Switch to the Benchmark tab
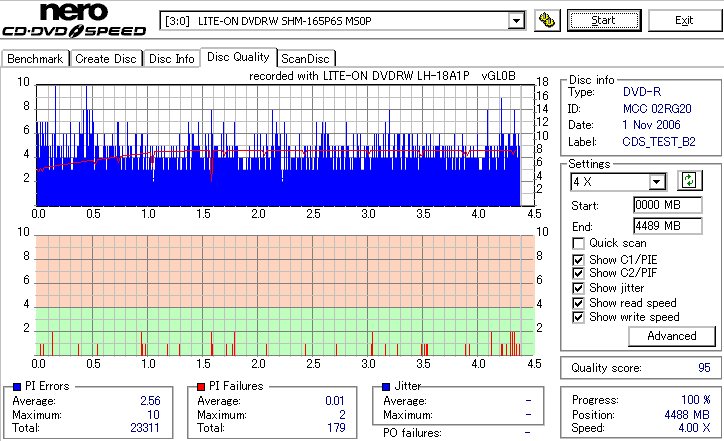The image size is (724, 441). 35,59
